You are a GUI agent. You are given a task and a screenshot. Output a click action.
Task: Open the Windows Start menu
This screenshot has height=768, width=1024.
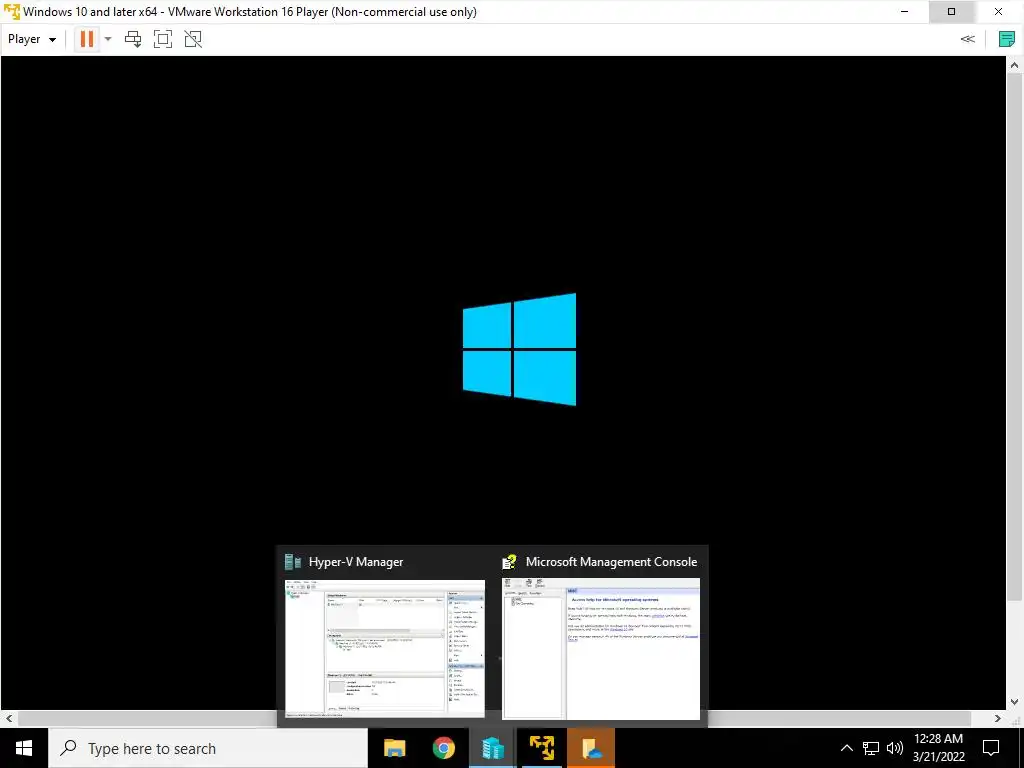24,748
